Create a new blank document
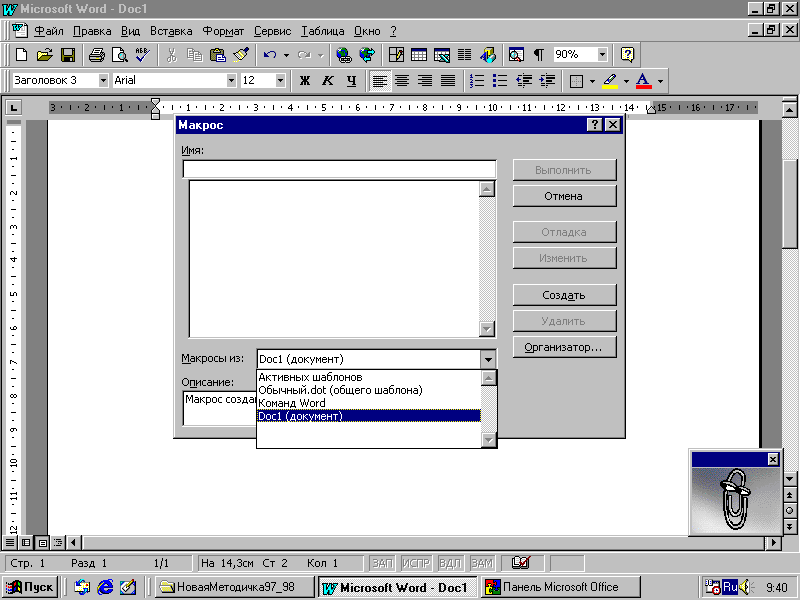This screenshot has height=600, width=800. pyautogui.click(x=22, y=55)
